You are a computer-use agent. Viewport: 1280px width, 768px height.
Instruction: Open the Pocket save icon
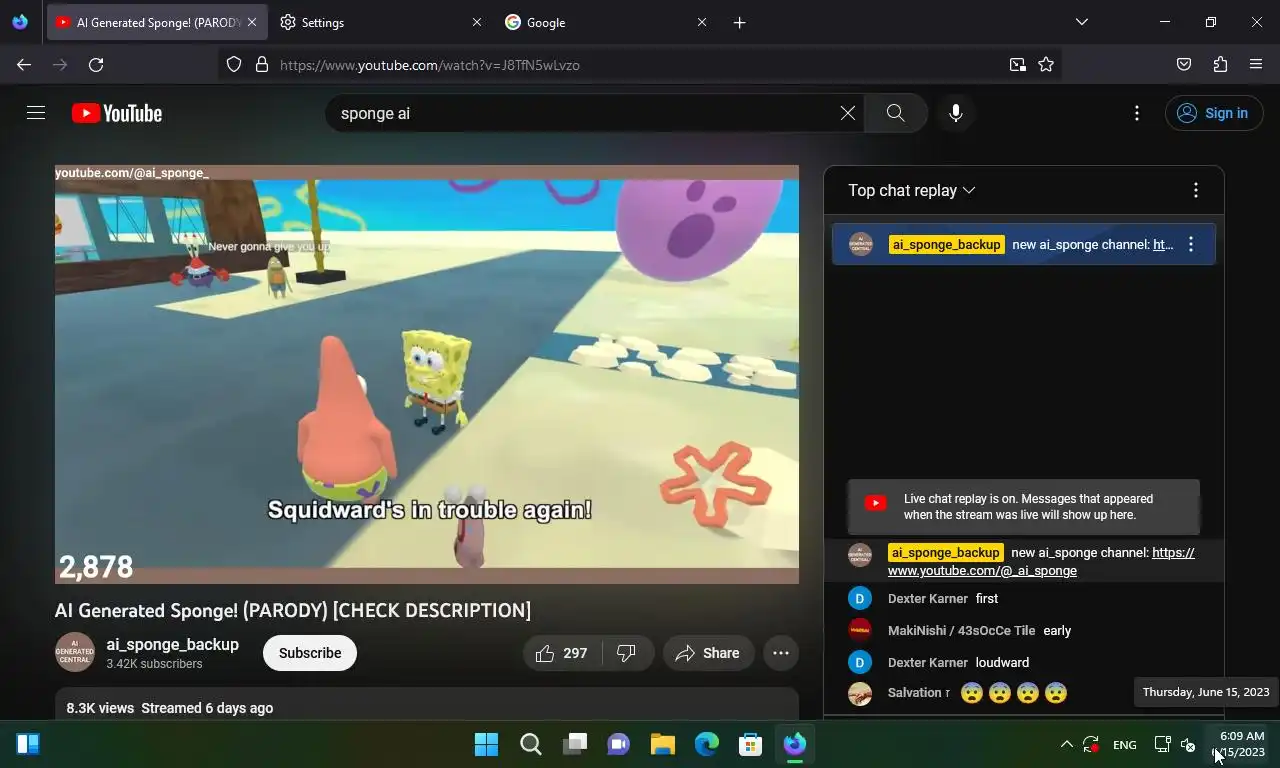[x=1184, y=65]
